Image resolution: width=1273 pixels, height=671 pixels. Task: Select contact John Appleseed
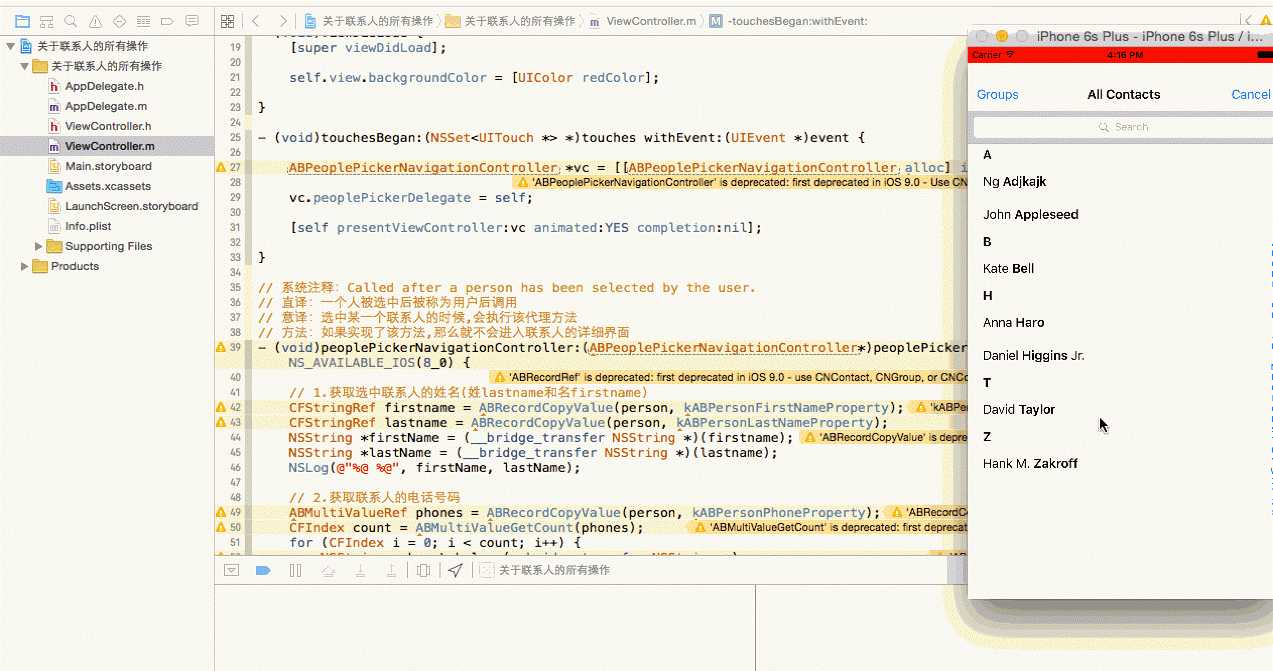click(x=1030, y=215)
